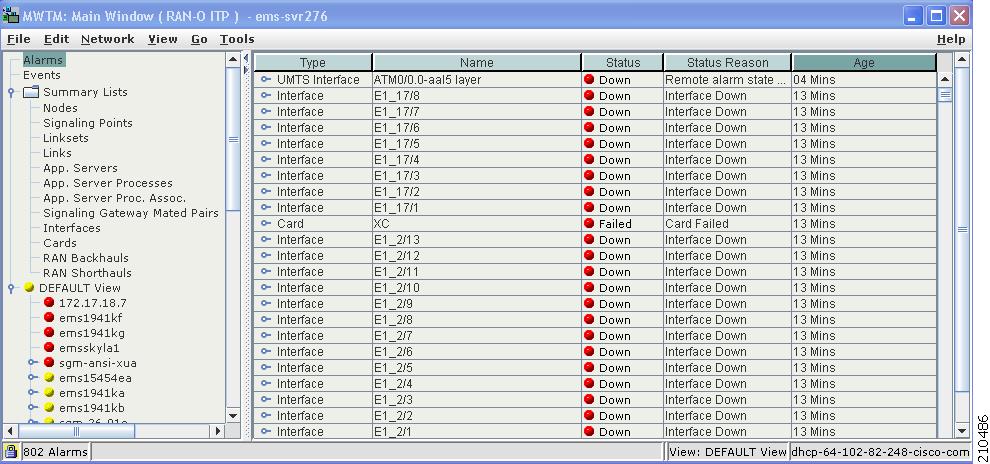
Task: Open App. Server Processes list
Action: click(107, 183)
